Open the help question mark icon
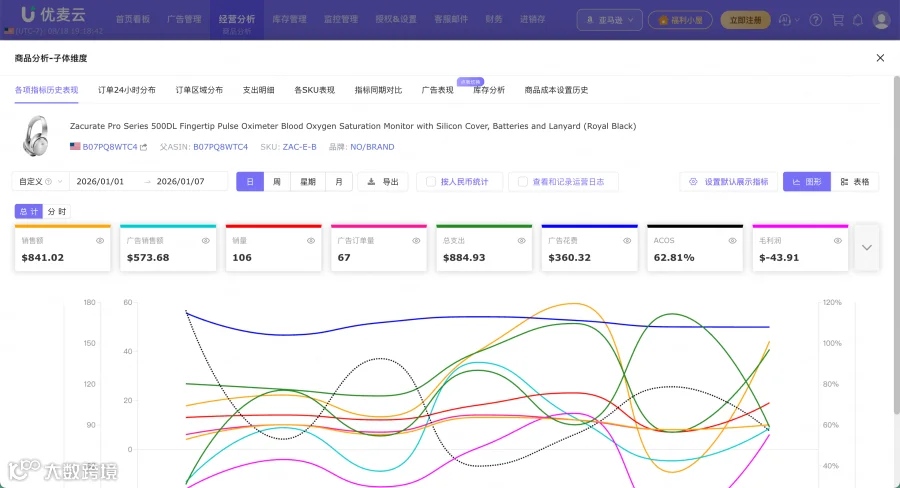The width and height of the screenshot is (900, 488). point(815,20)
